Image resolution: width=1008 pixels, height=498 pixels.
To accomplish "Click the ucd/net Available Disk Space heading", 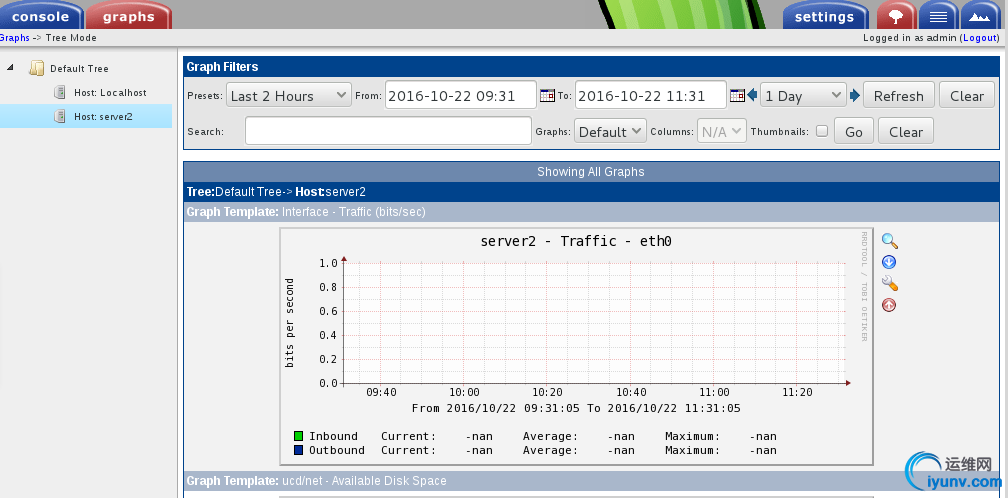I will [x=316, y=481].
